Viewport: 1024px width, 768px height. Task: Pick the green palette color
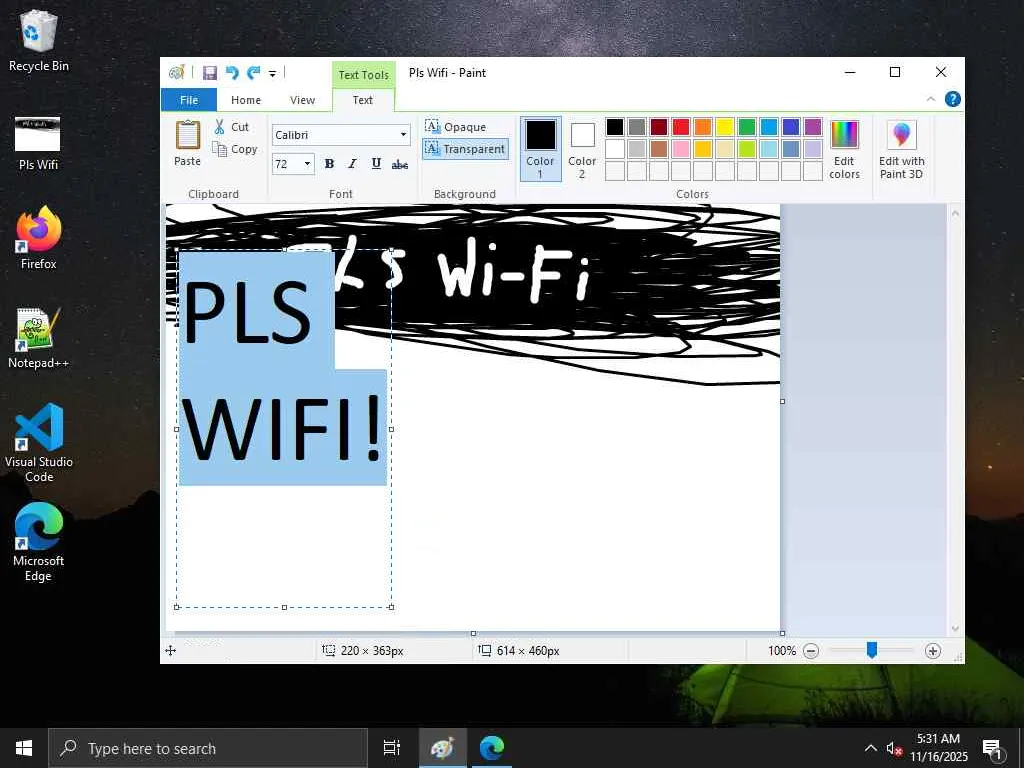[747, 127]
